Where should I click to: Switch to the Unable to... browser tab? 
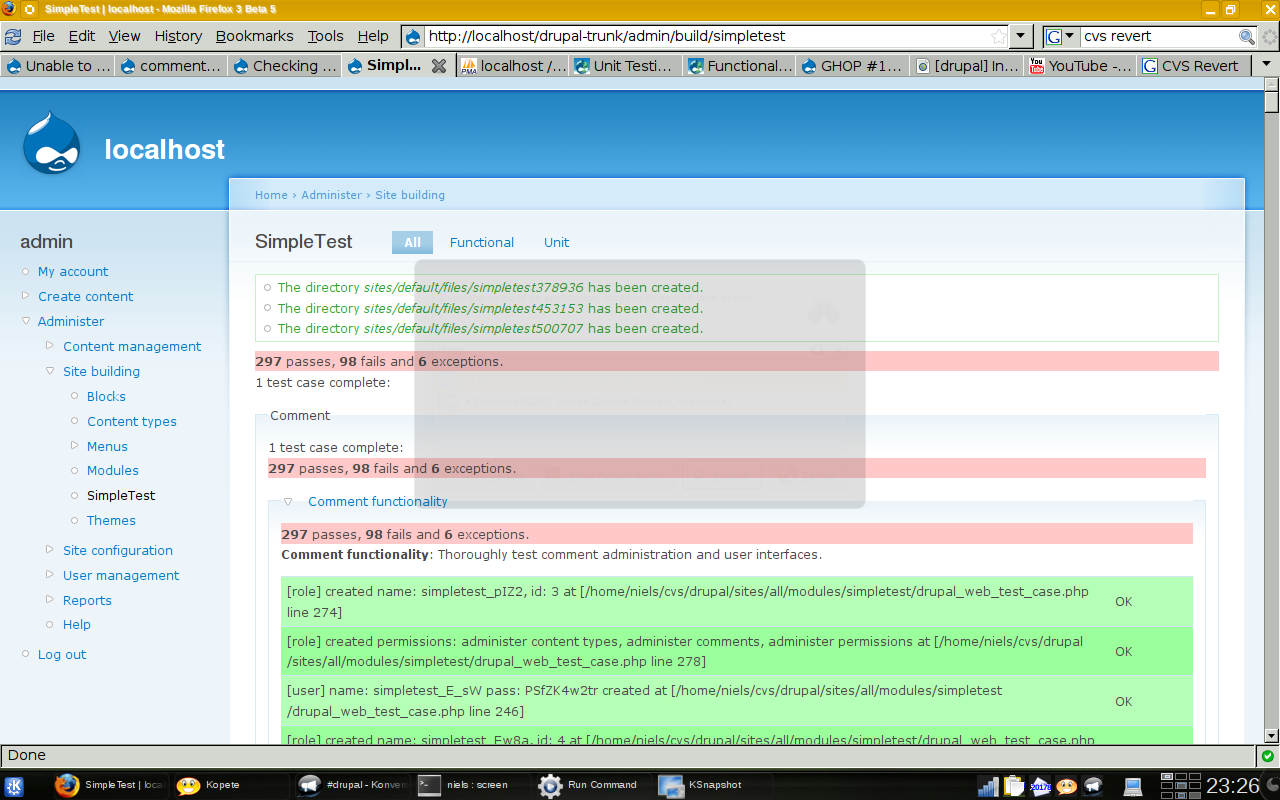pyautogui.click(x=58, y=66)
